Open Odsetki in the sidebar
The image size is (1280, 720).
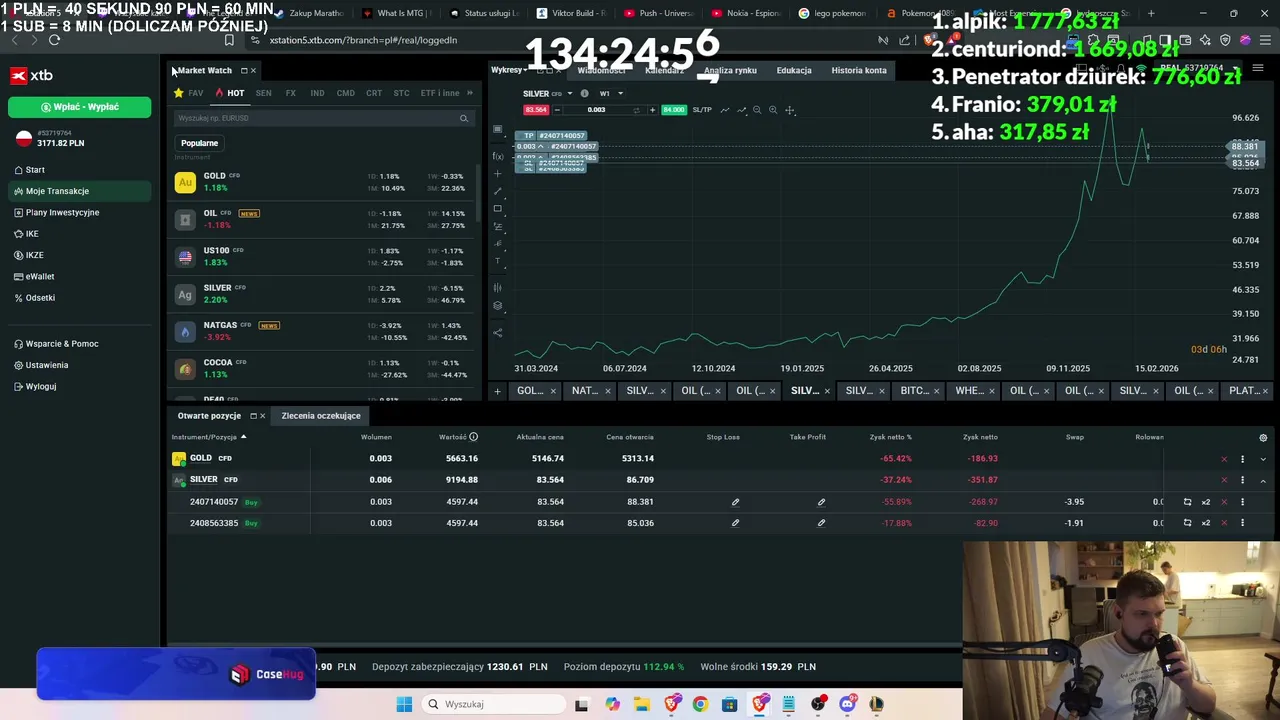34,298
